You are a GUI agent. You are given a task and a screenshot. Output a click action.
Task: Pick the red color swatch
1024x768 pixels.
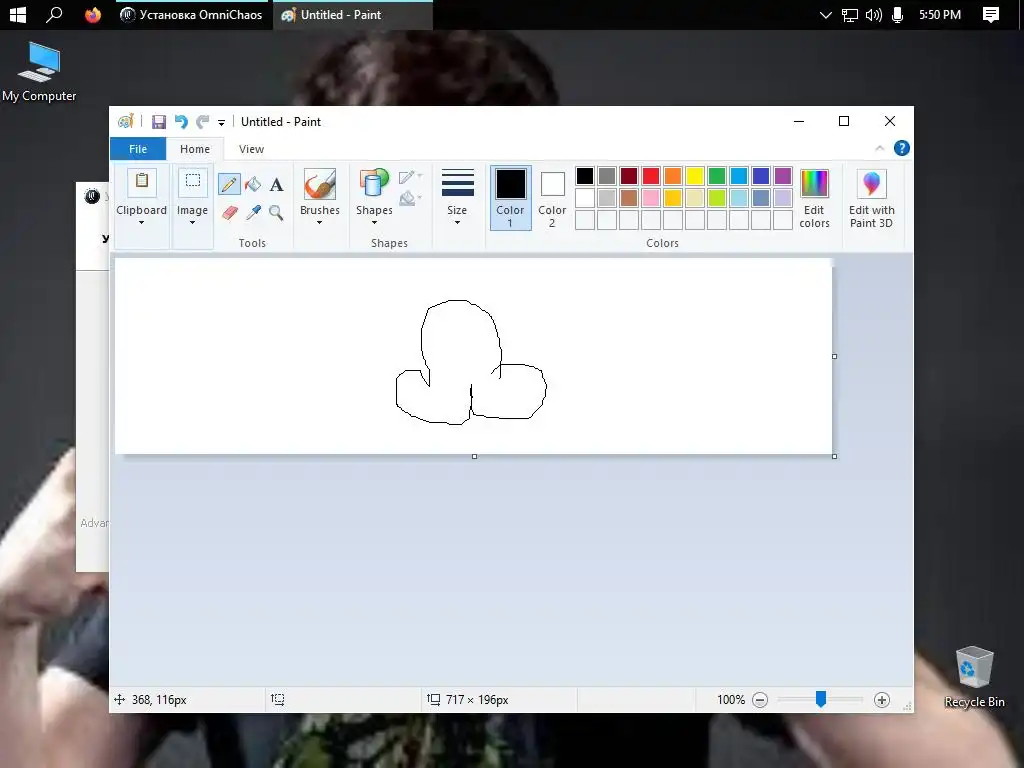(x=650, y=176)
